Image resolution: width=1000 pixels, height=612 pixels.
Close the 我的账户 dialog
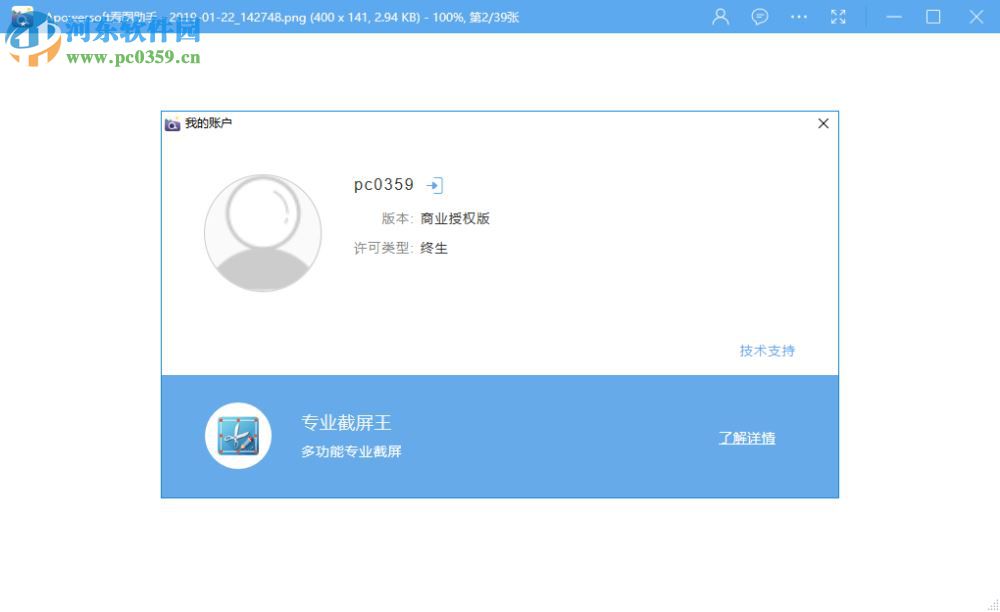[x=823, y=123]
